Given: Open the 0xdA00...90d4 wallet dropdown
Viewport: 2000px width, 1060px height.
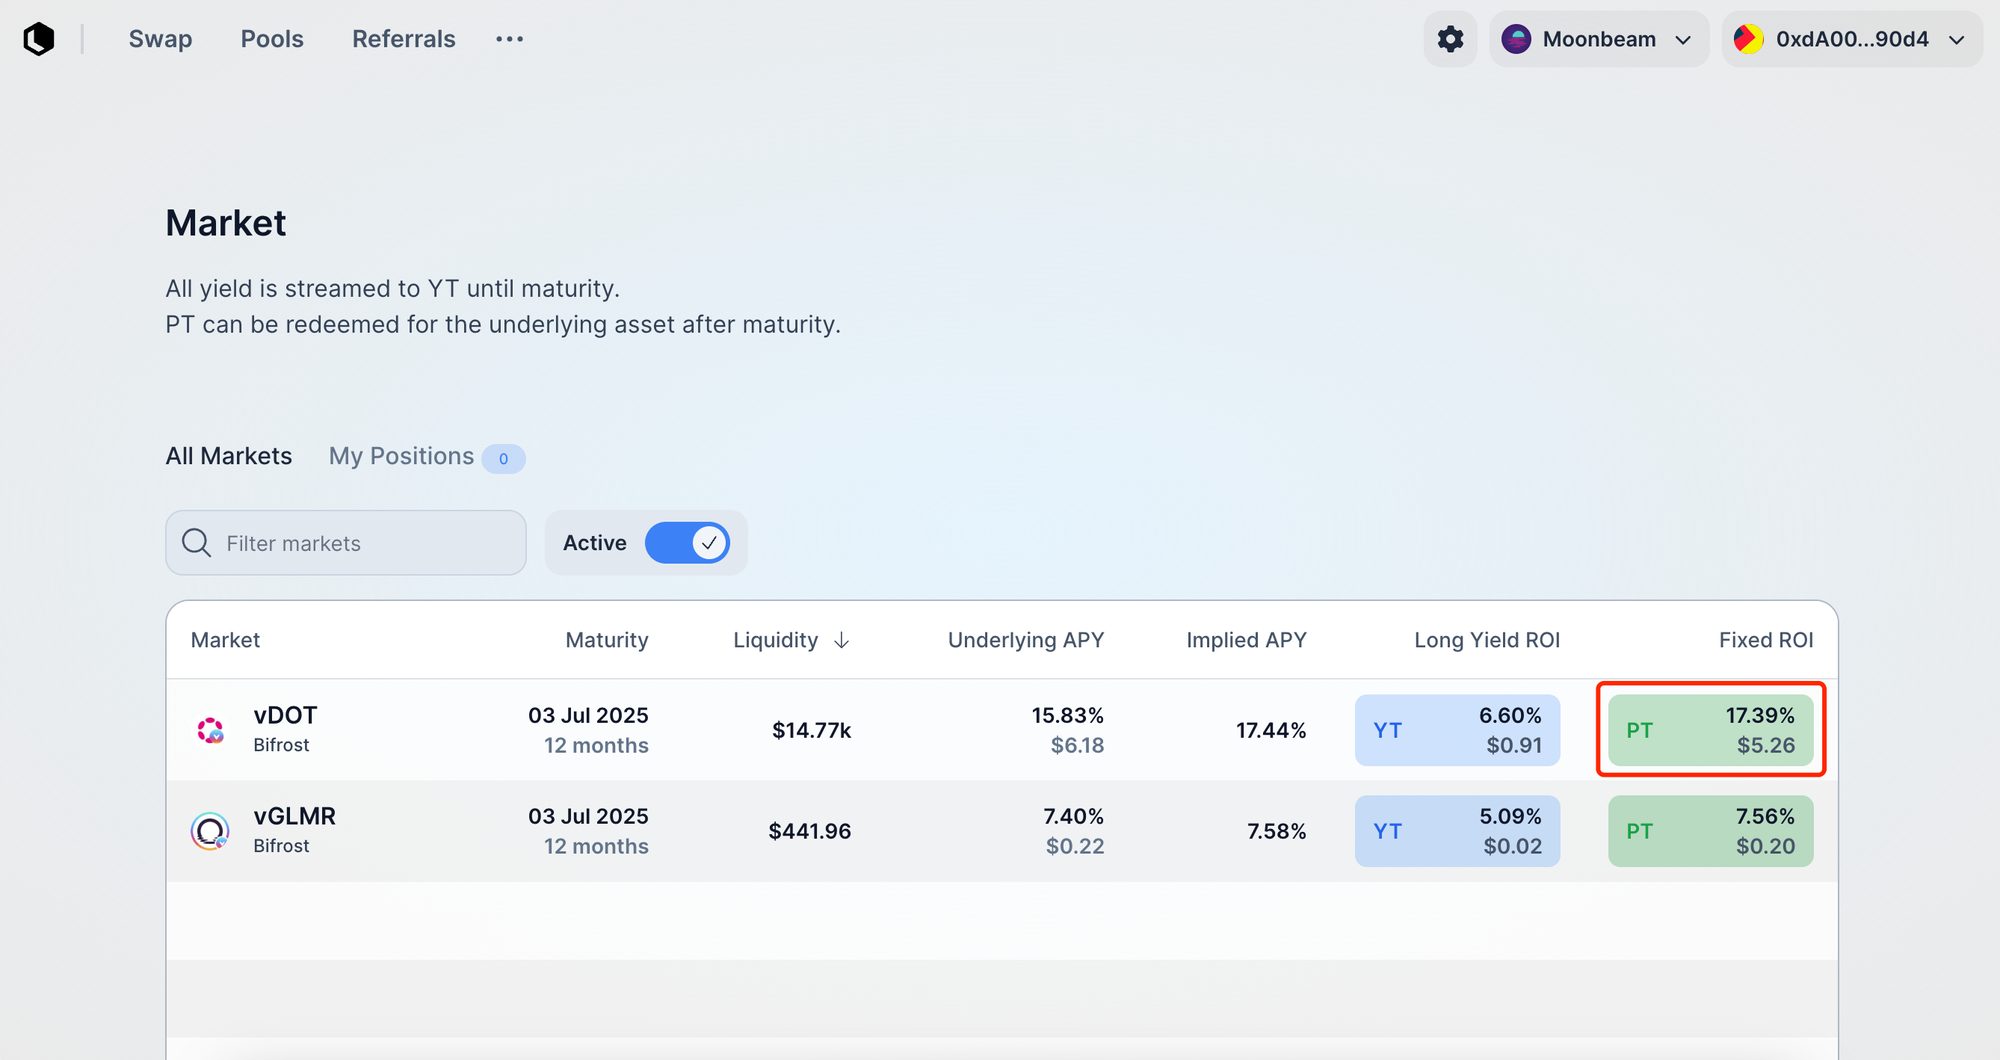Looking at the screenshot, I should coord(1852,39).
